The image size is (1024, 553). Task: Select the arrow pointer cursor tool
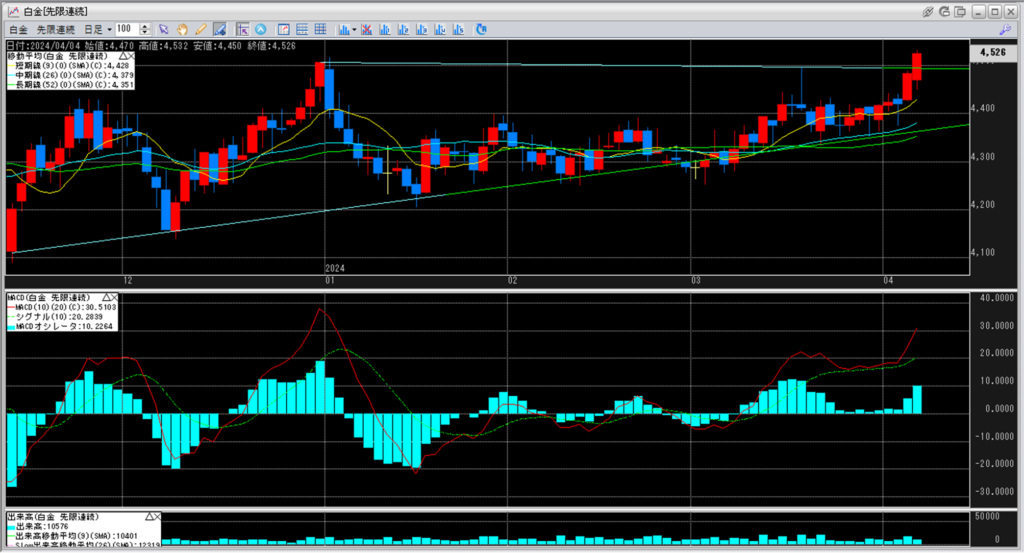click(164, 30)
